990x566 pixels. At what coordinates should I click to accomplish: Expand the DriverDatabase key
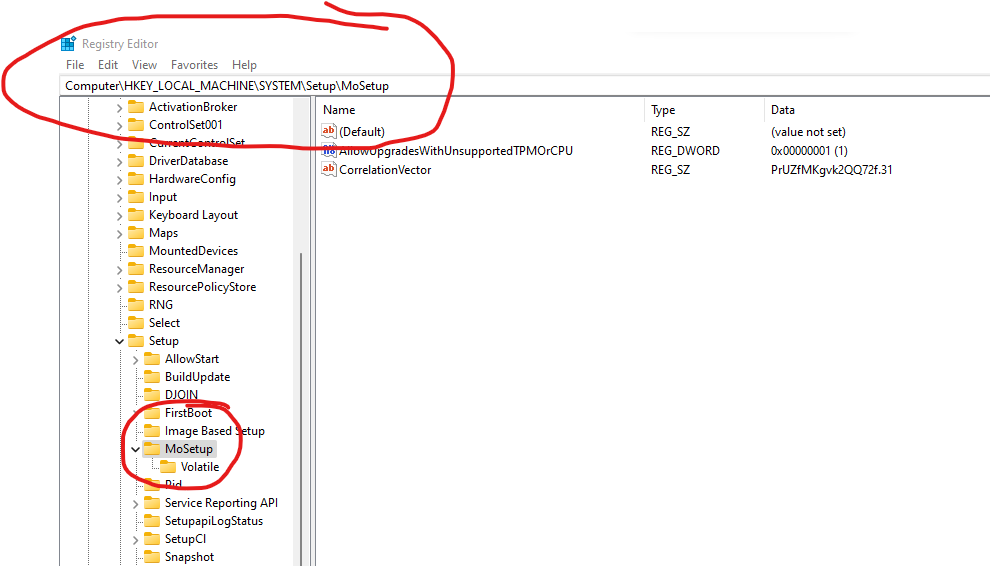119,162
